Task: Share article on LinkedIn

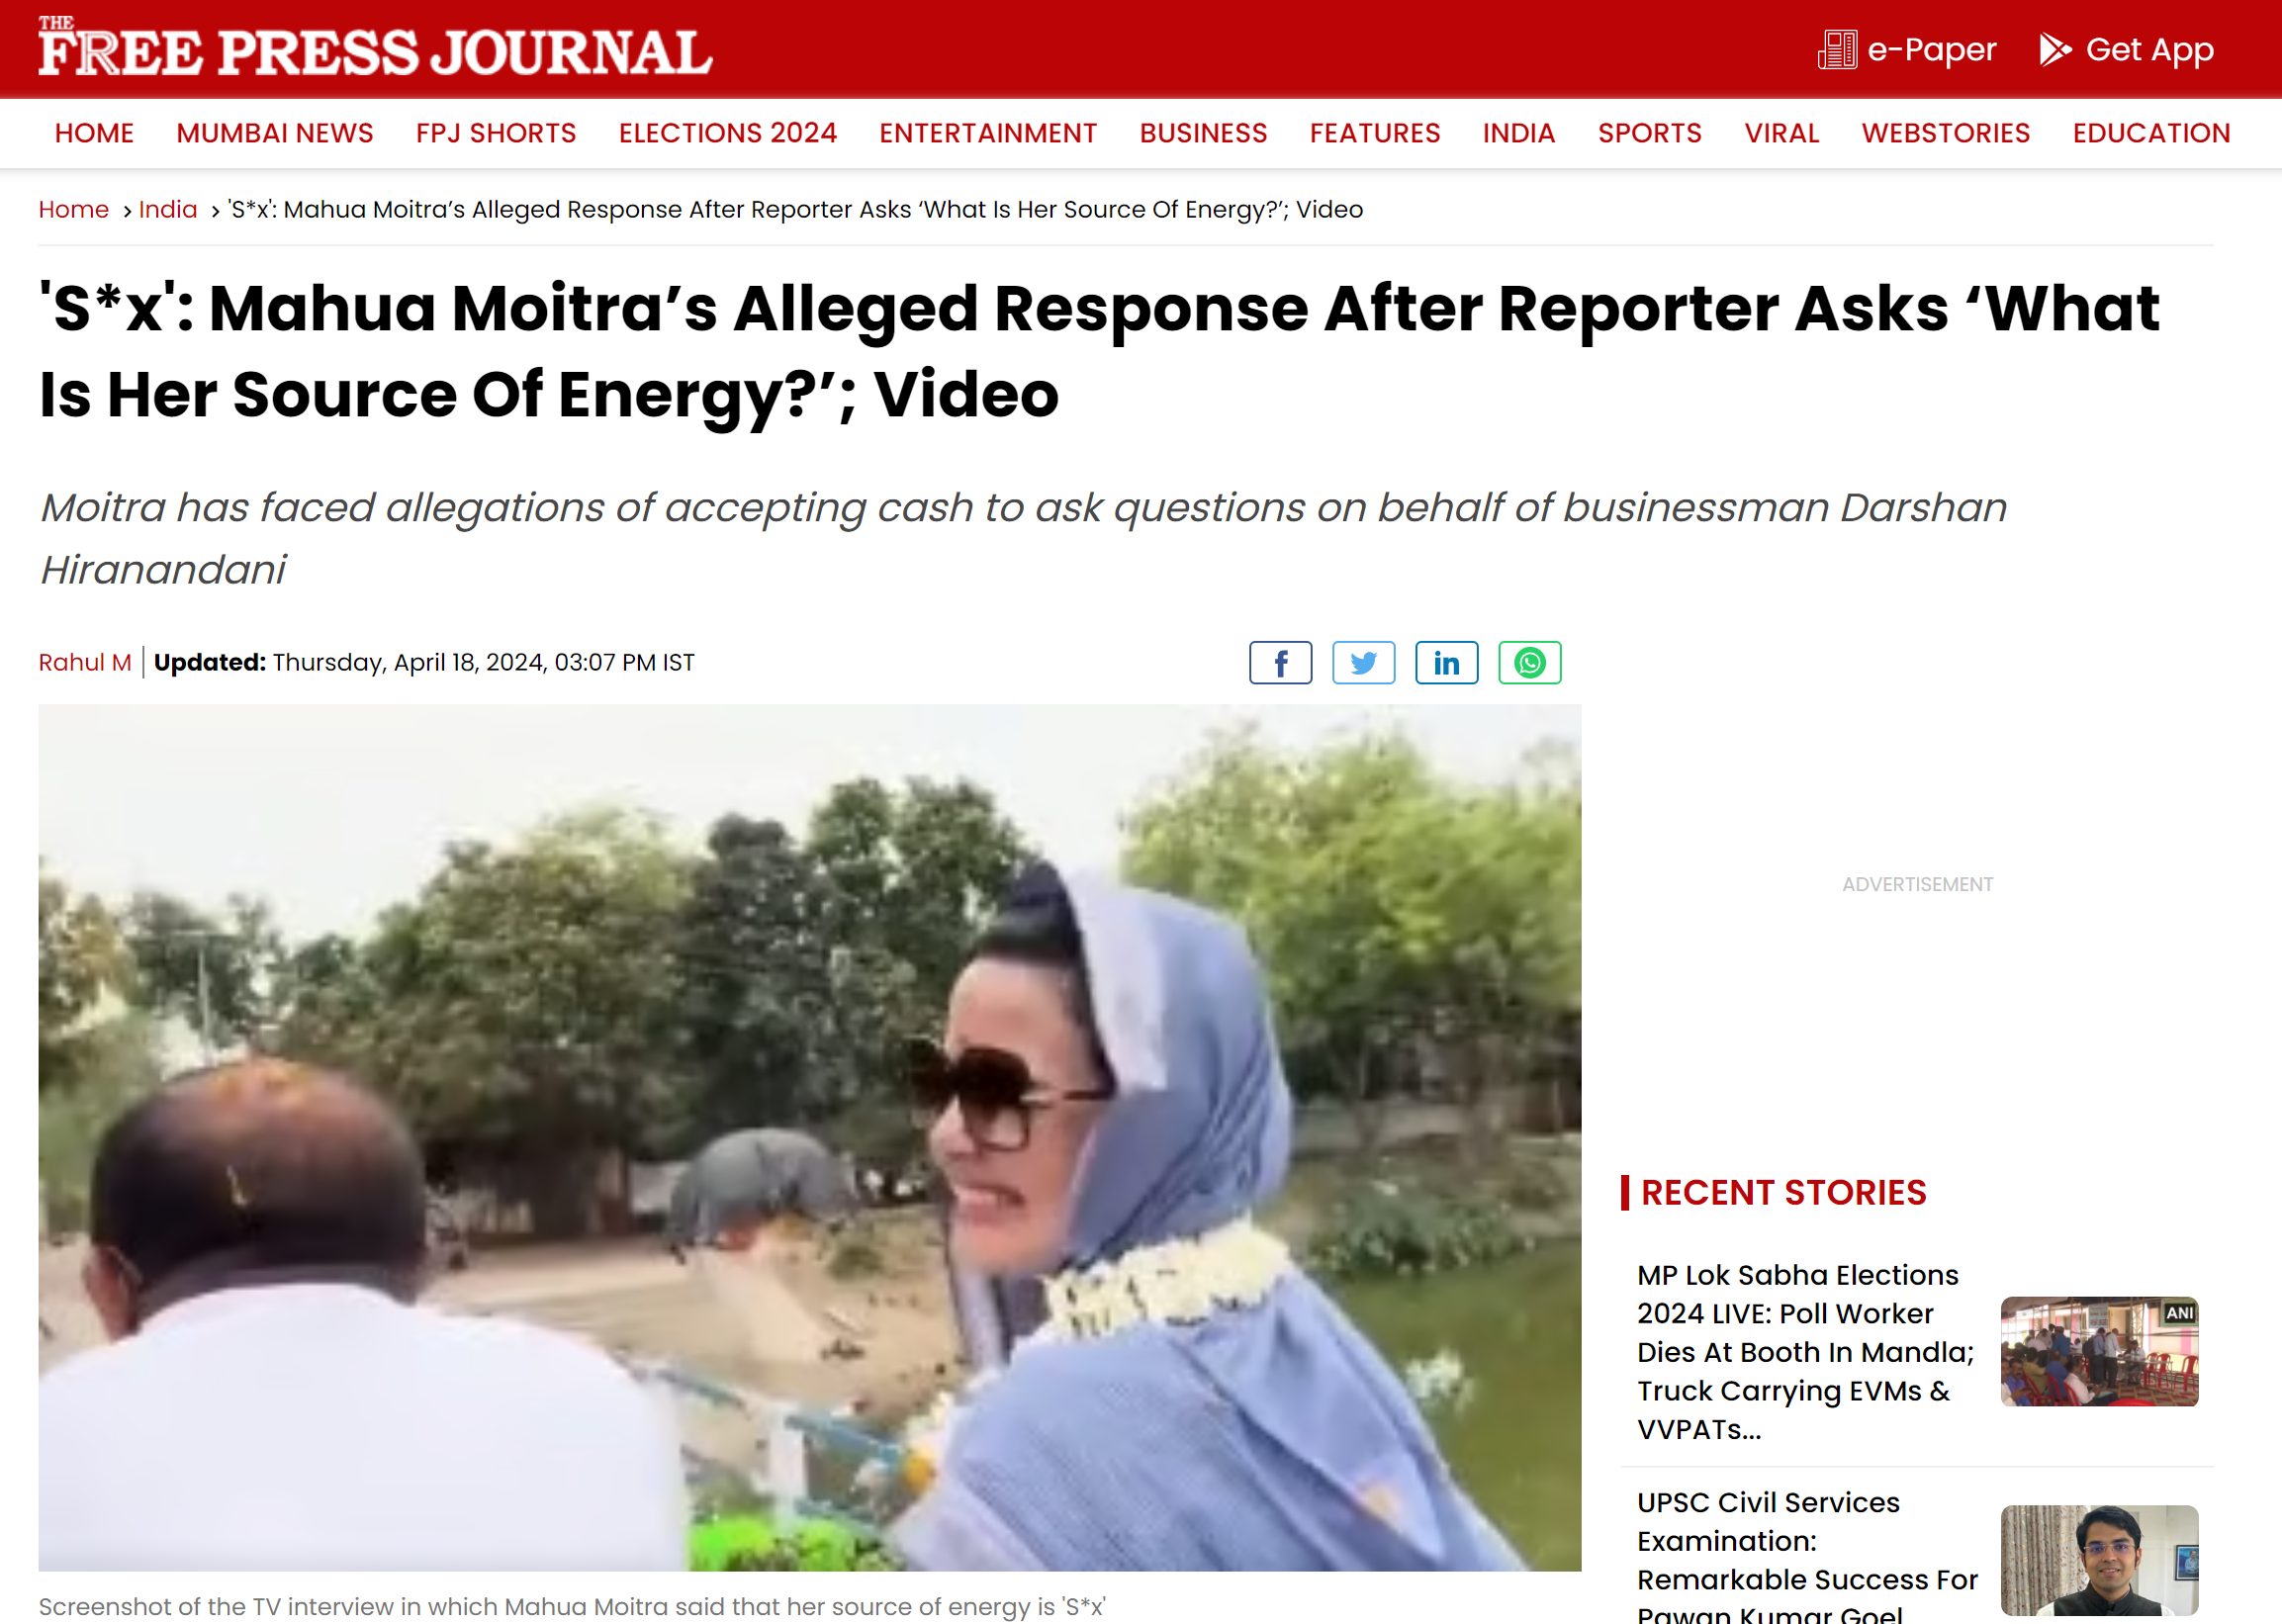Action: [1446, 663]
